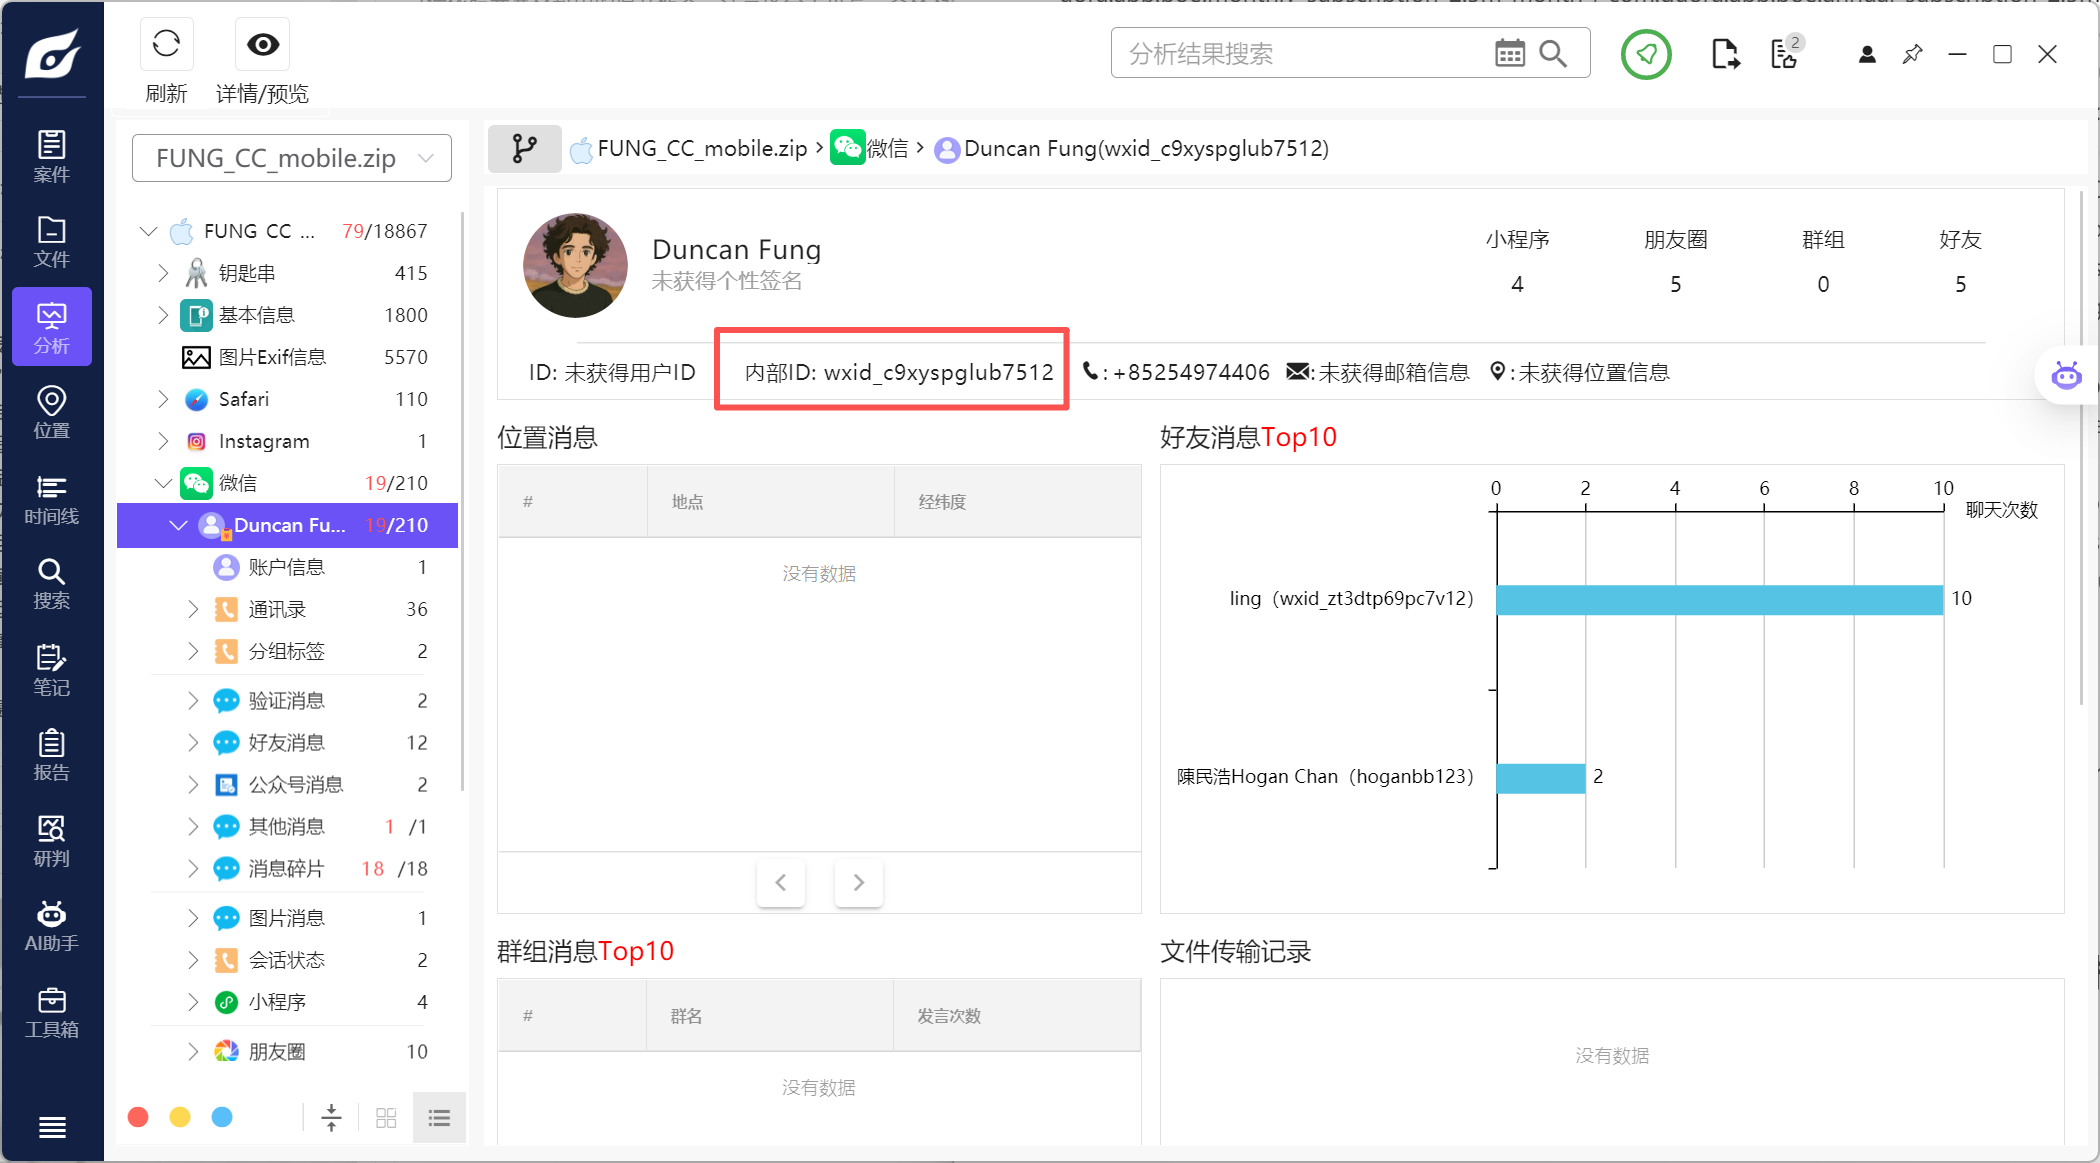Click the red color tag dot

coord(139,1117)
